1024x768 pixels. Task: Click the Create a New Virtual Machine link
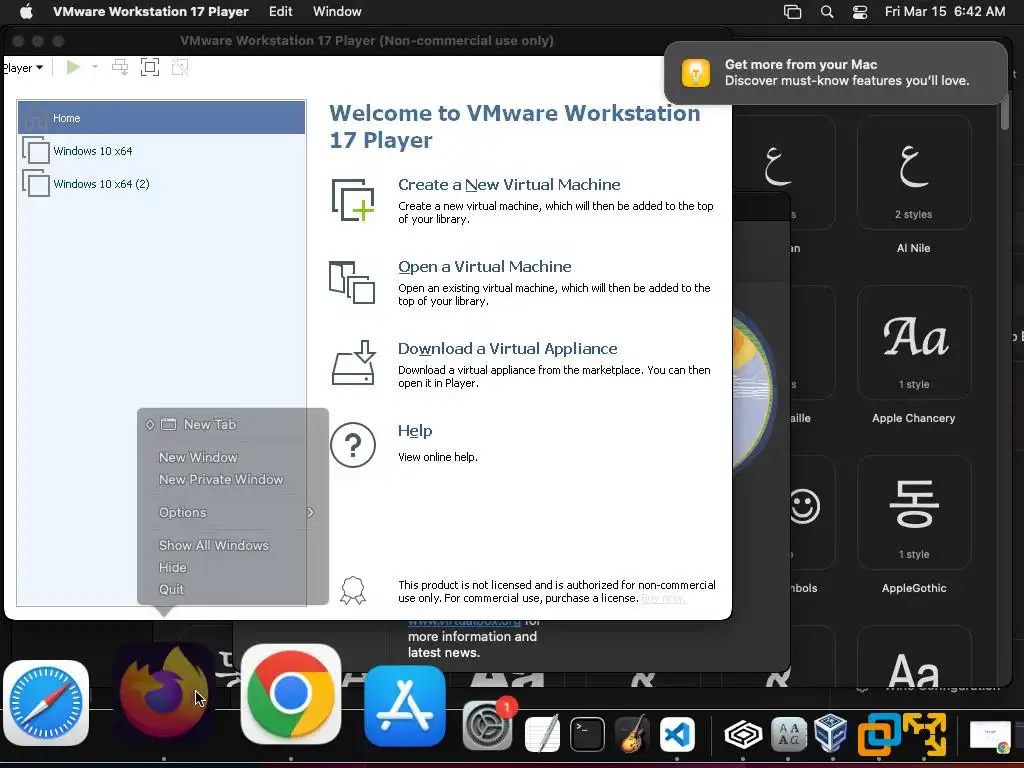[509, 185]
